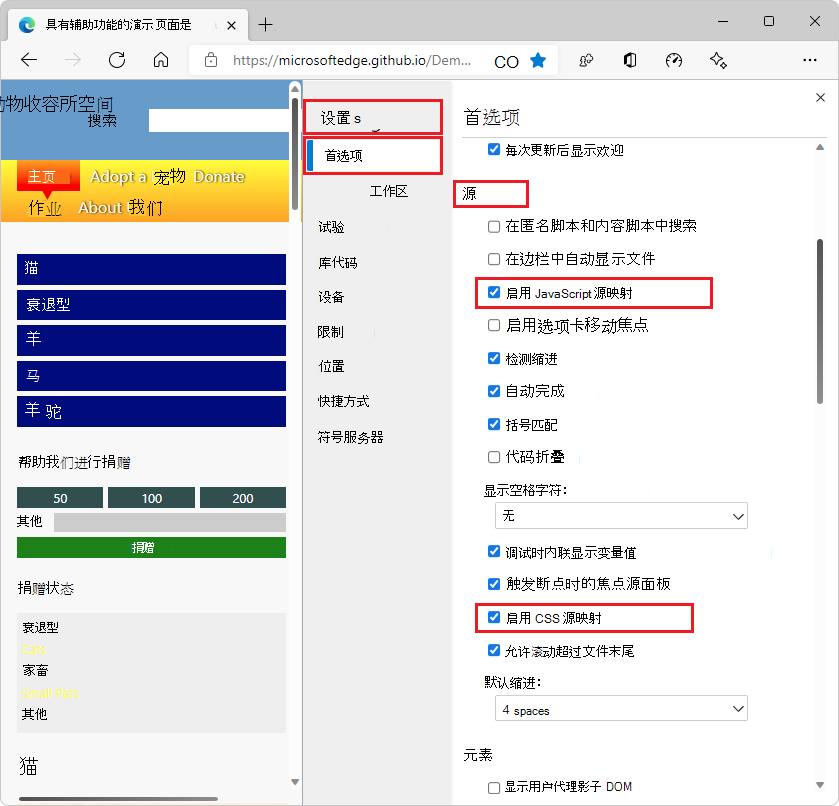Reload the page with the refresh icon
Viewport: 839px width, 806px height.
[x=117, y=60]
